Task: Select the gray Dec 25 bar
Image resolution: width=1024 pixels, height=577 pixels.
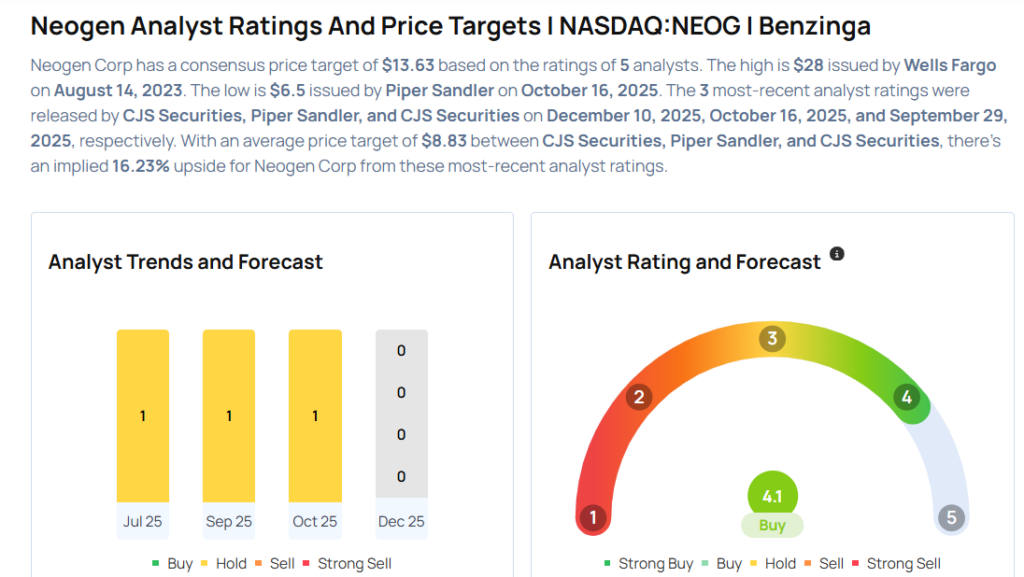Action: coord(401,414)
